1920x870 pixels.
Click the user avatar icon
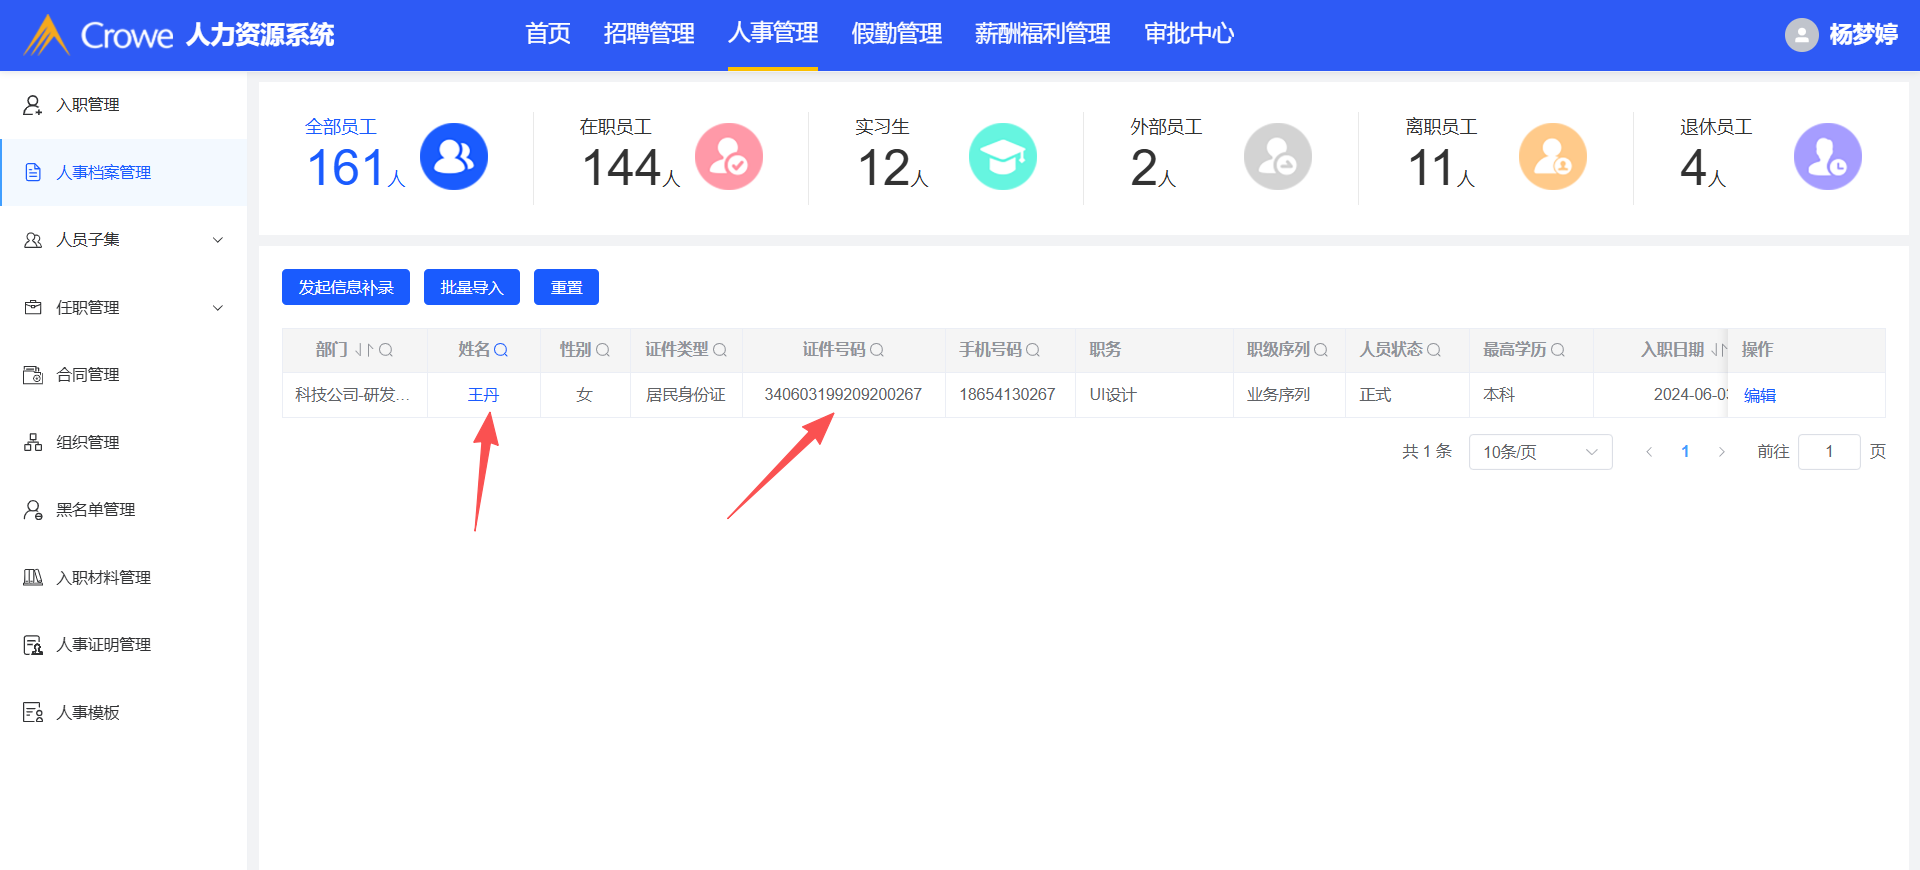(x=1802, y=35)
